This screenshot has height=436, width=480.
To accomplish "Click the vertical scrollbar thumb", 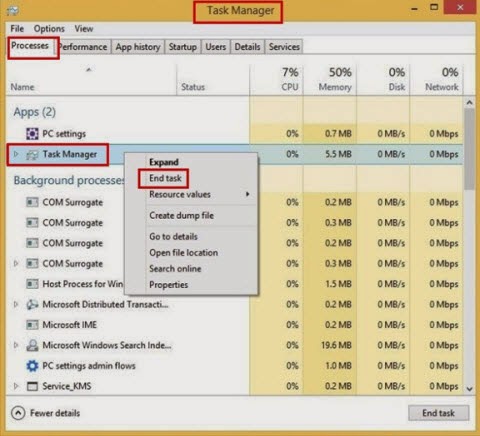I will [x=469, y=149].
